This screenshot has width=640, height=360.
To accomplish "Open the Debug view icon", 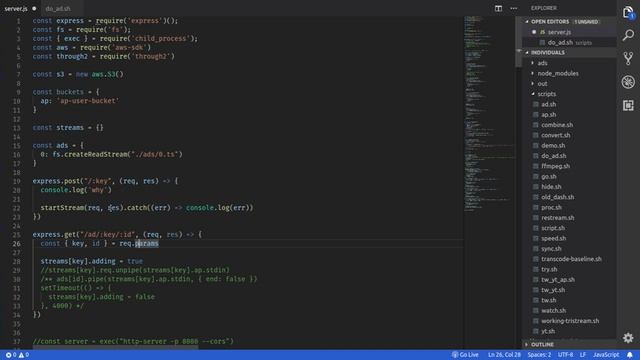I will point(628,82).
